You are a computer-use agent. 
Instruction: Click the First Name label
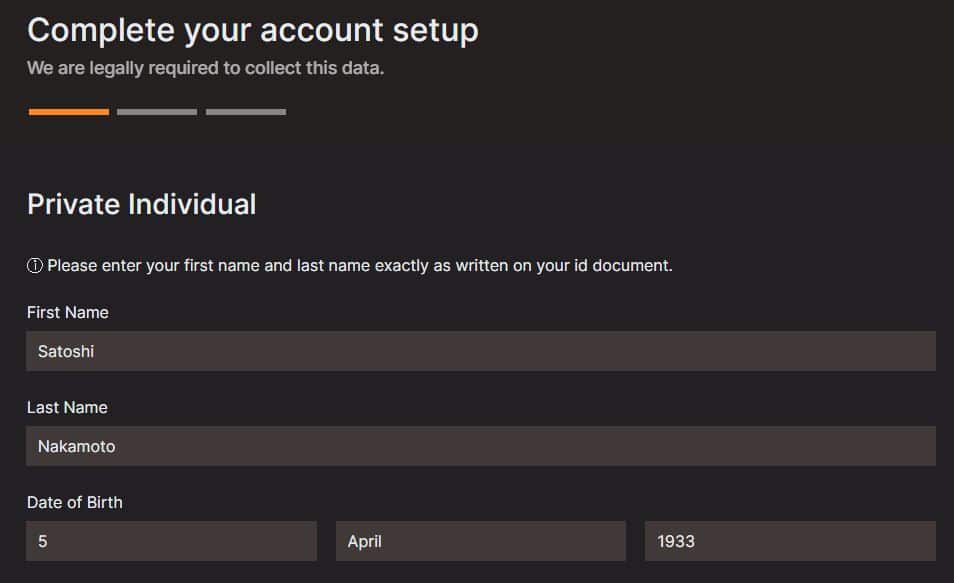(x=68, y=312)
